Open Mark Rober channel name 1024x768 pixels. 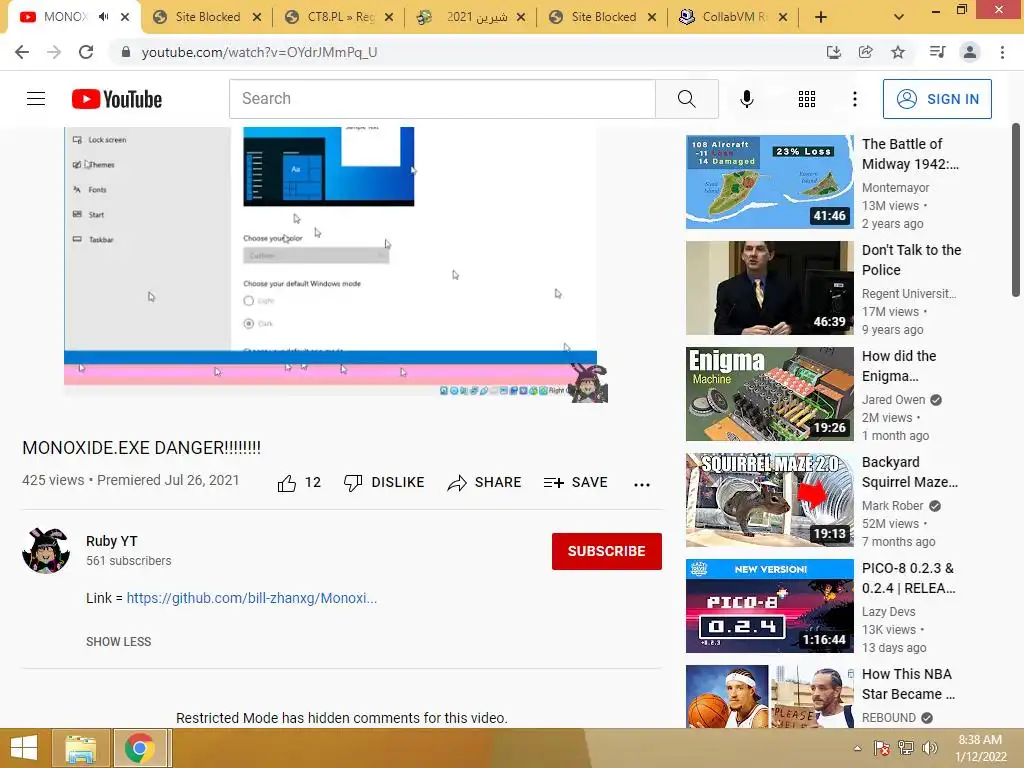pyautogui.click(x=893, y=505)
